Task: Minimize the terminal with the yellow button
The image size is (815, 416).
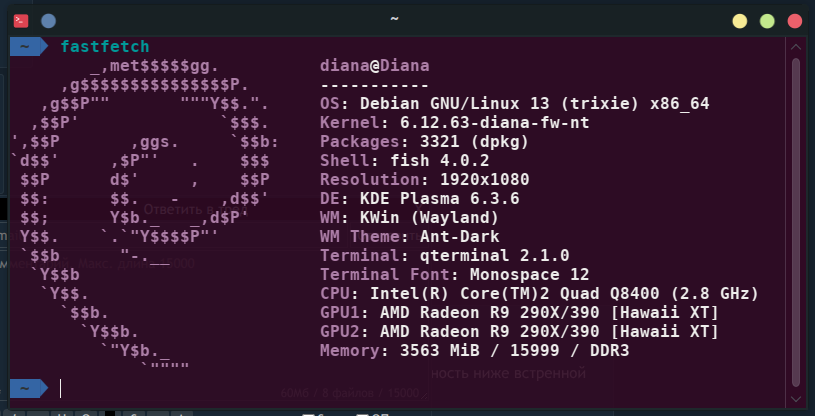Action: click(740, 21)
